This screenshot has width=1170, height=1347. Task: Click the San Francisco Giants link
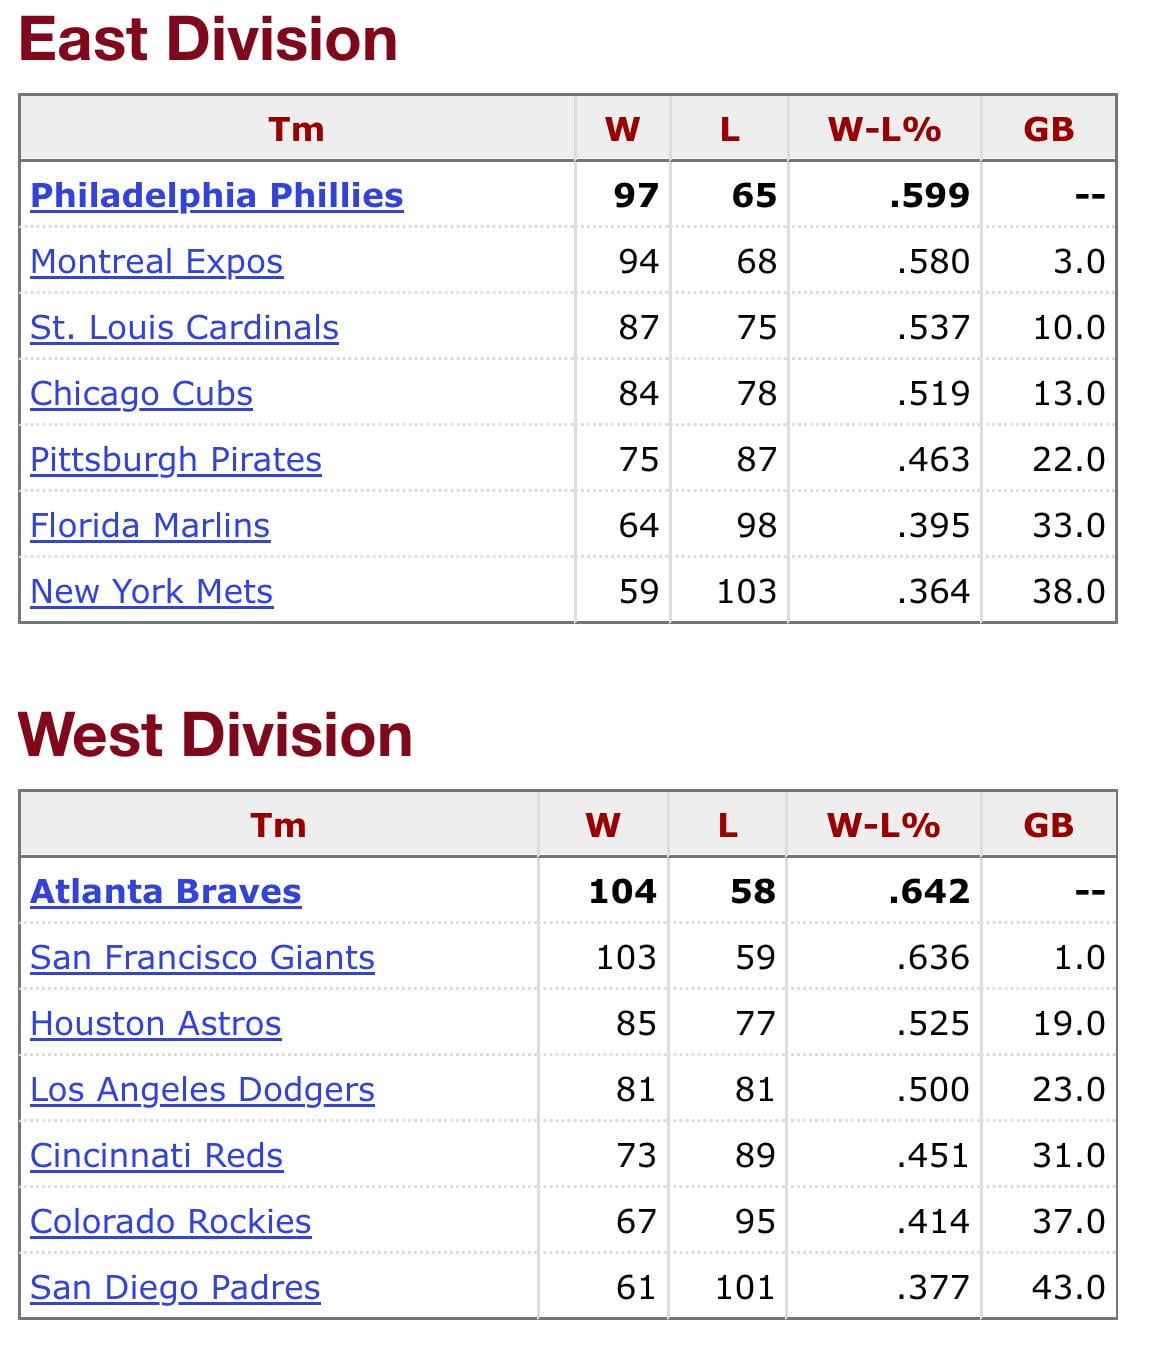click(x=202, y=957)
